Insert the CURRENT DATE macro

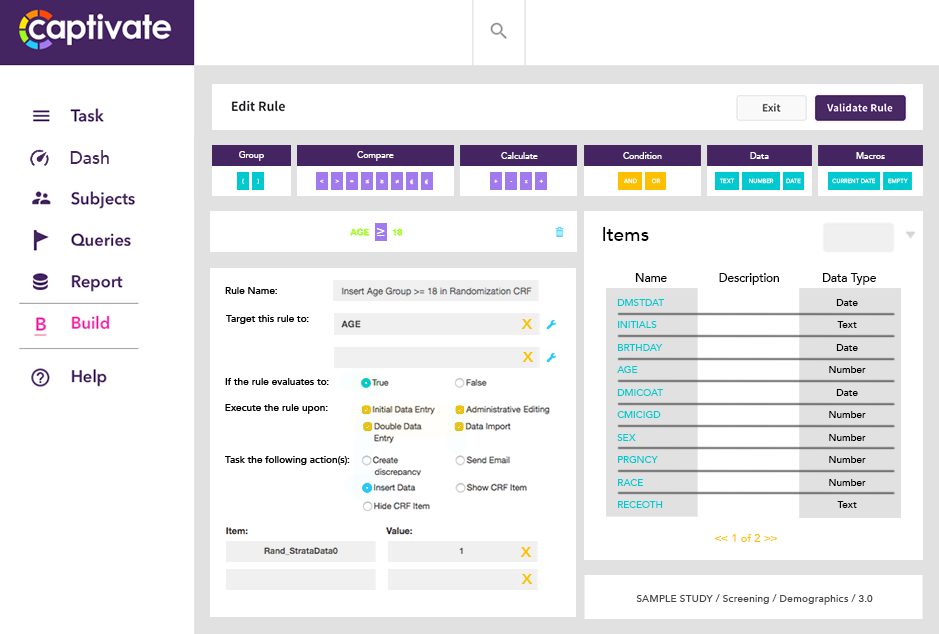853,181
